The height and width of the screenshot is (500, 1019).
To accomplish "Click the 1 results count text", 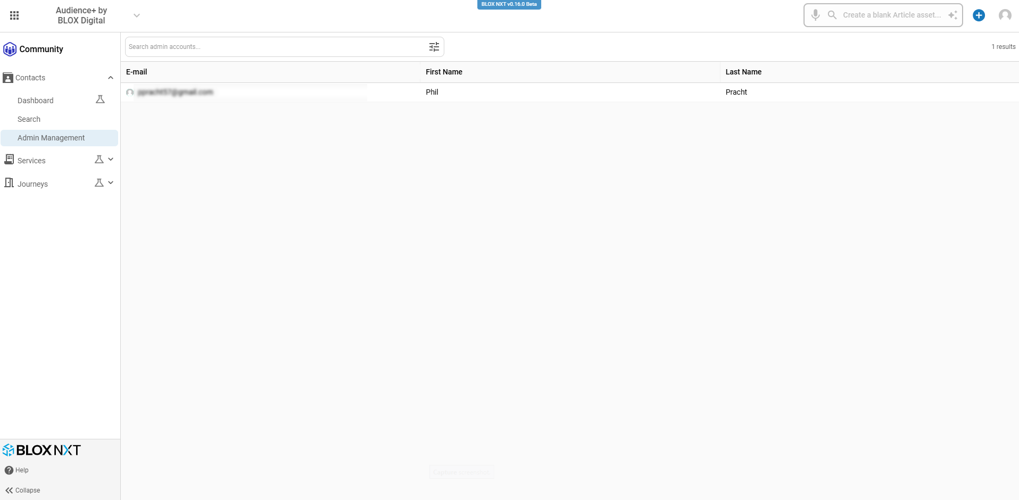I will coord(1003,47).
